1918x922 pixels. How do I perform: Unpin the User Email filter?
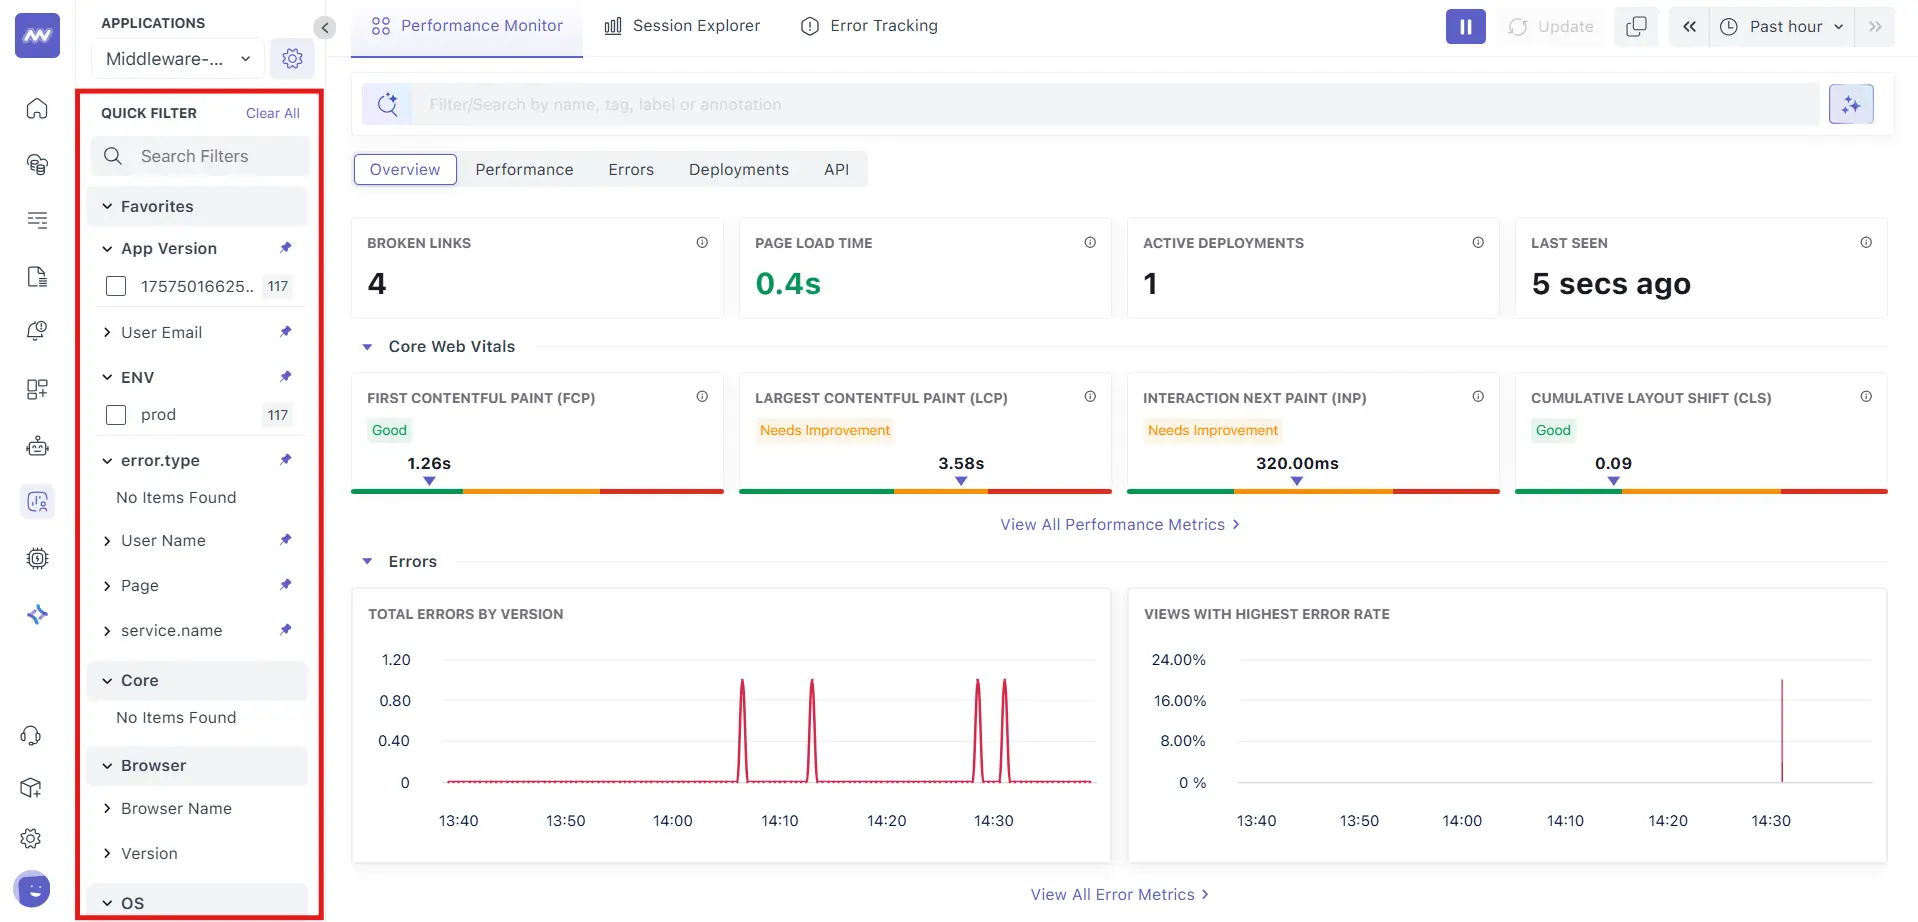click(285, 331)
